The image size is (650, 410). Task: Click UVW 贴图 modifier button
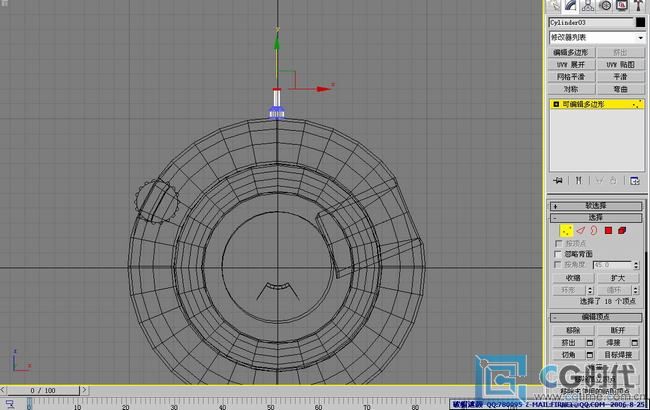pos(621,65)
